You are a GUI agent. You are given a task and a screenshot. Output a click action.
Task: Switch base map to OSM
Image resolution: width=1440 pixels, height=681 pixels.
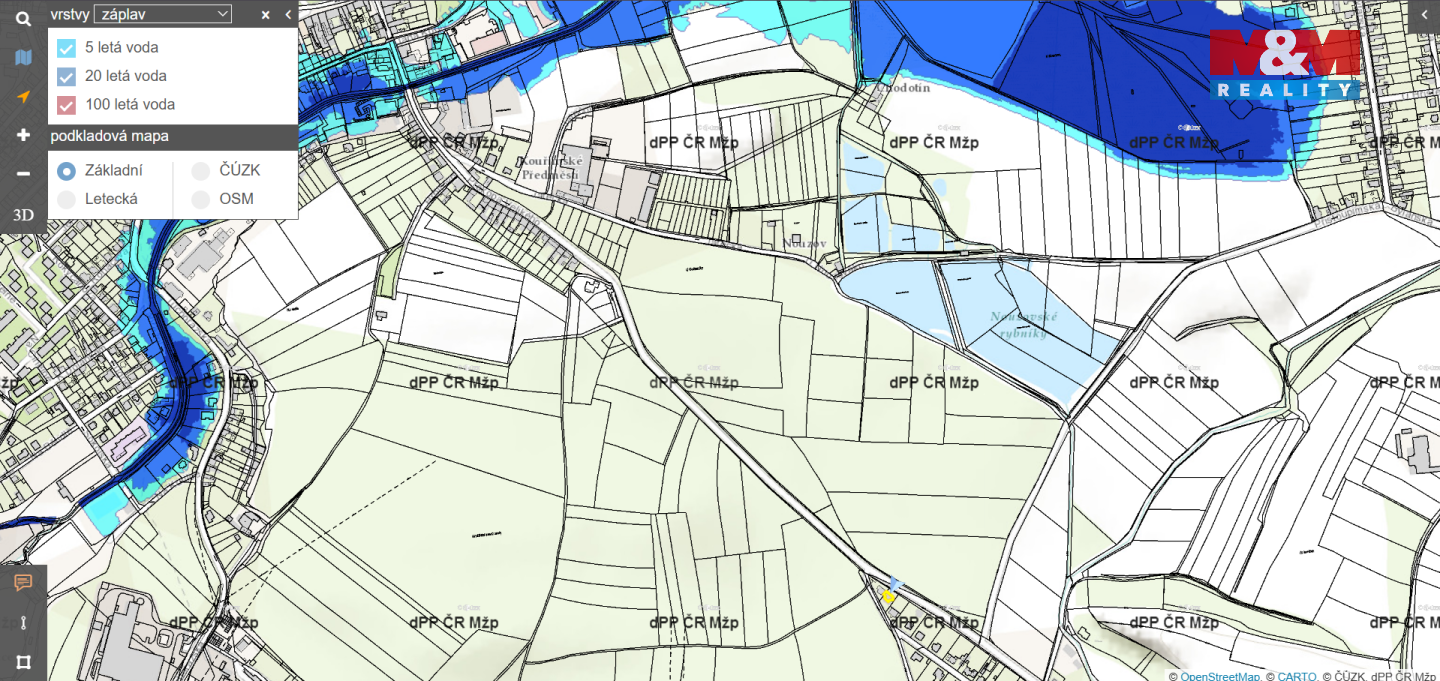[x=201, y=199]
